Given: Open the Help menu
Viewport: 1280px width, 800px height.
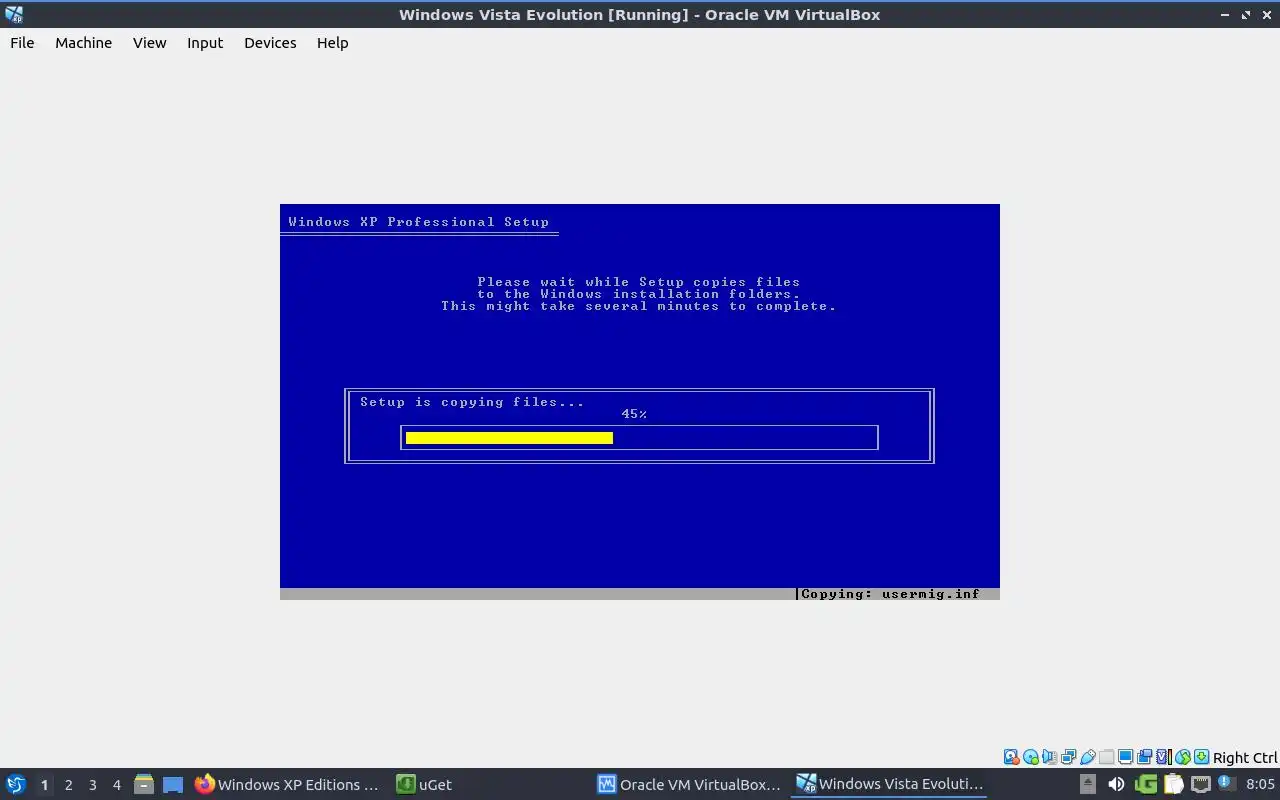Looking at the screenshot, I should coord(332,43).
